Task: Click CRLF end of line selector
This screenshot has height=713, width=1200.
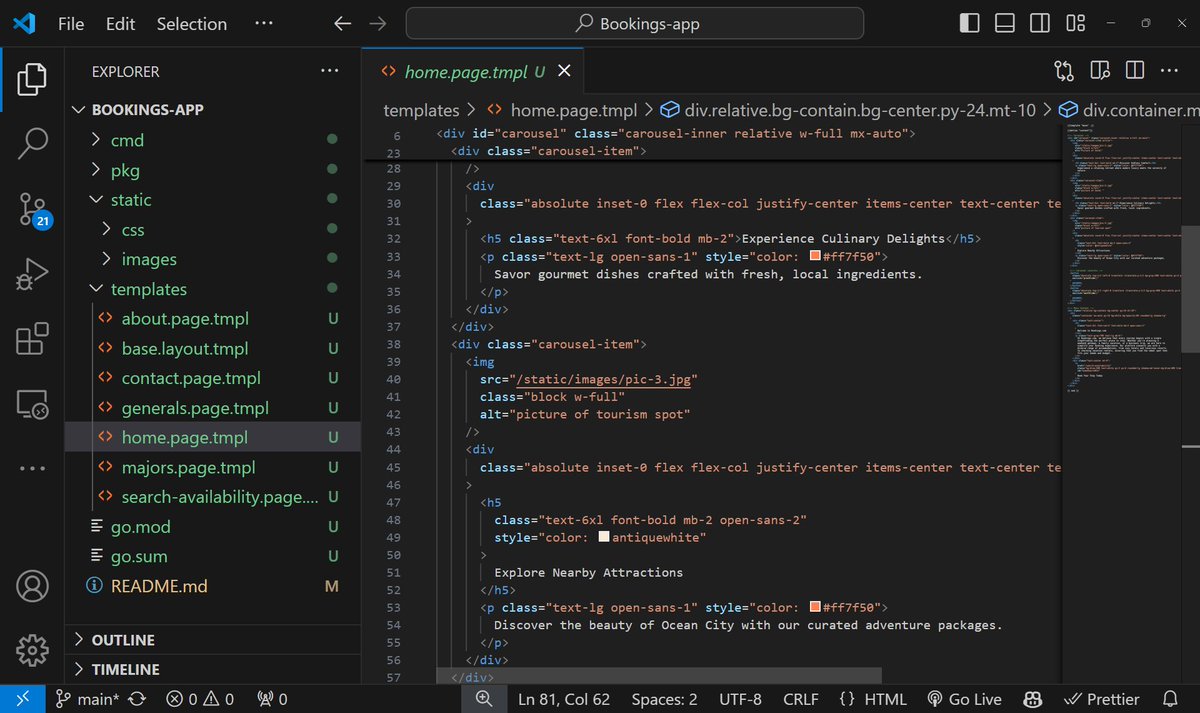Action: (801, 699)
